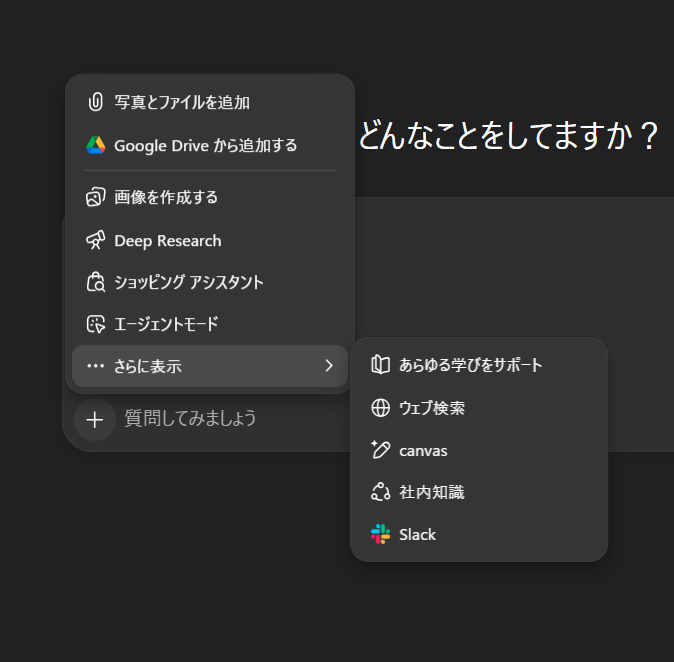The height and width of the screenshot is (662, 674).
Task: Choose あらゆる学びをサポート from the submenu
Action: (x=470, y=365)
